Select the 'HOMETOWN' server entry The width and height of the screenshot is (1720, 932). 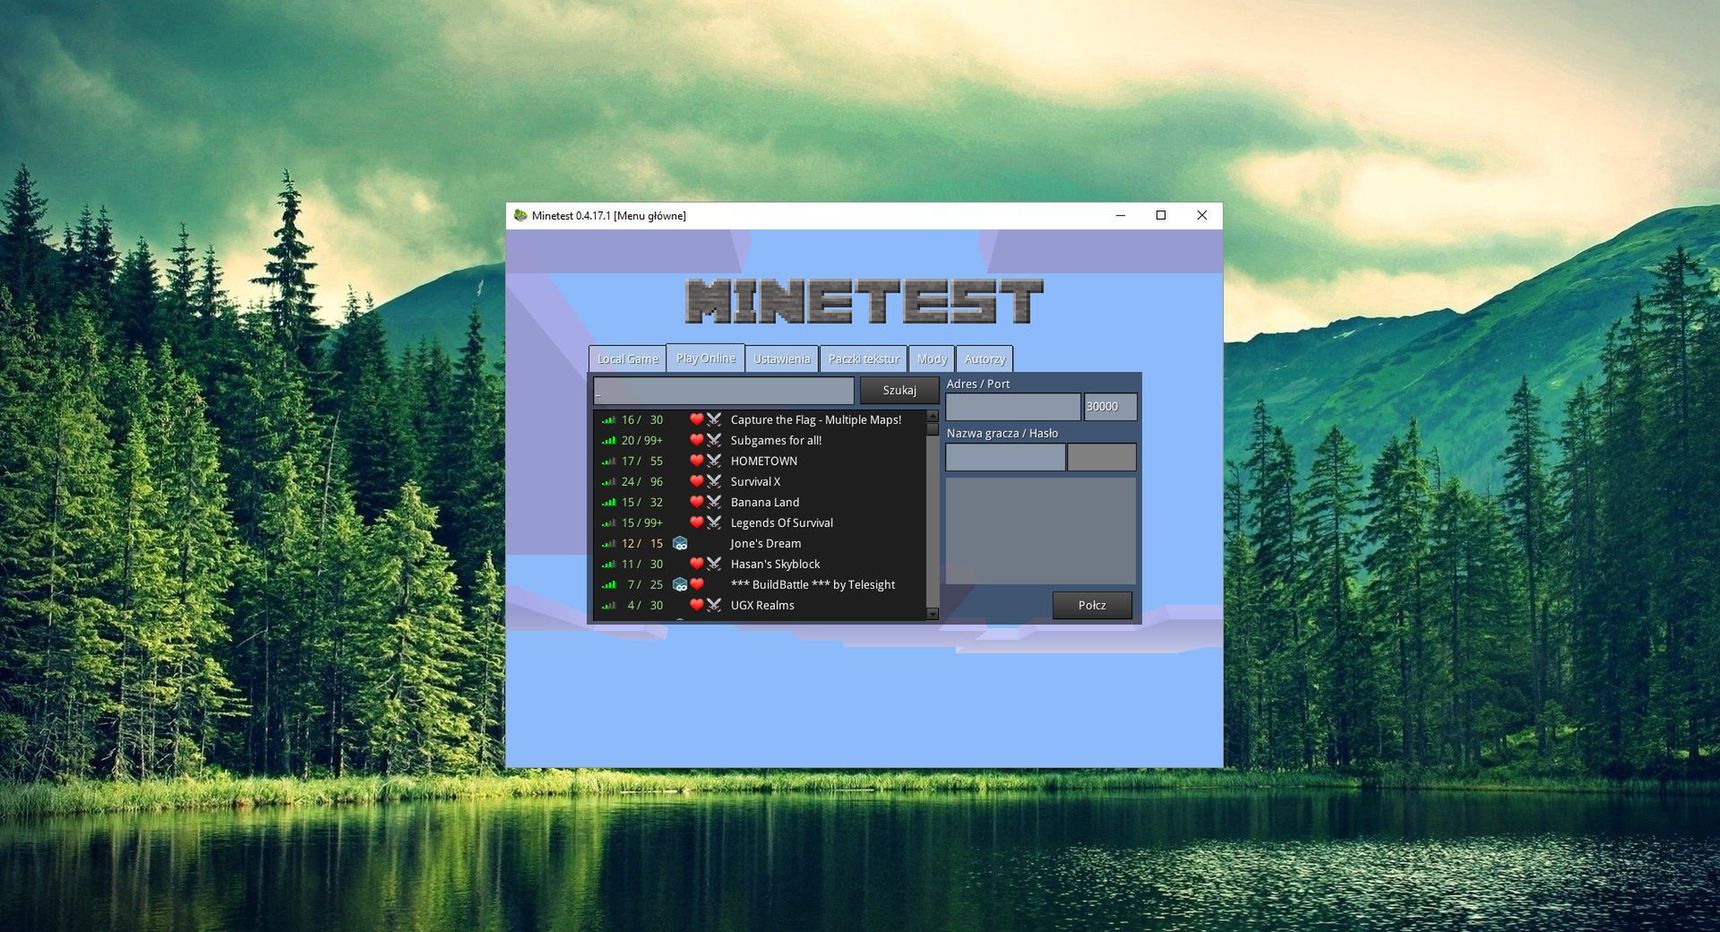[x=764, y=461]
